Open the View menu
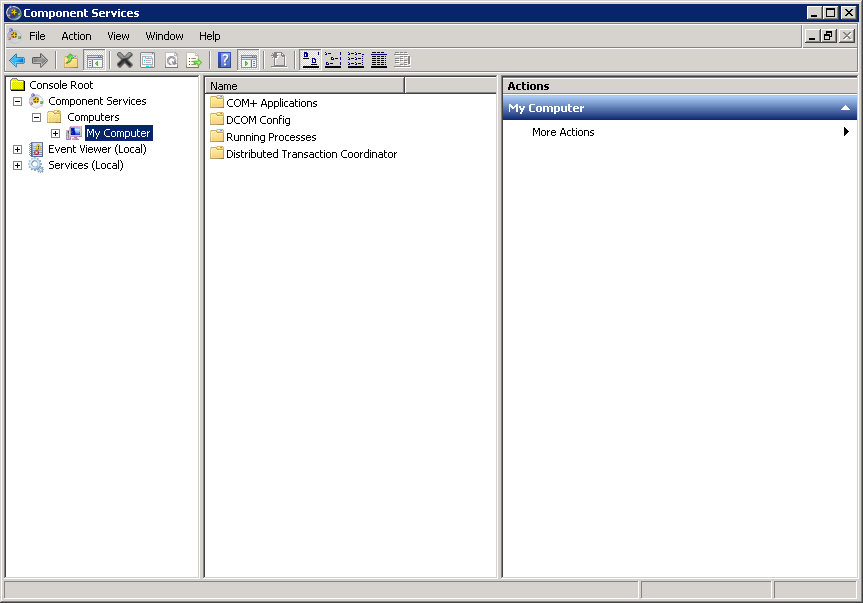Viewport: 863px width, 603px height. (118, 36)
